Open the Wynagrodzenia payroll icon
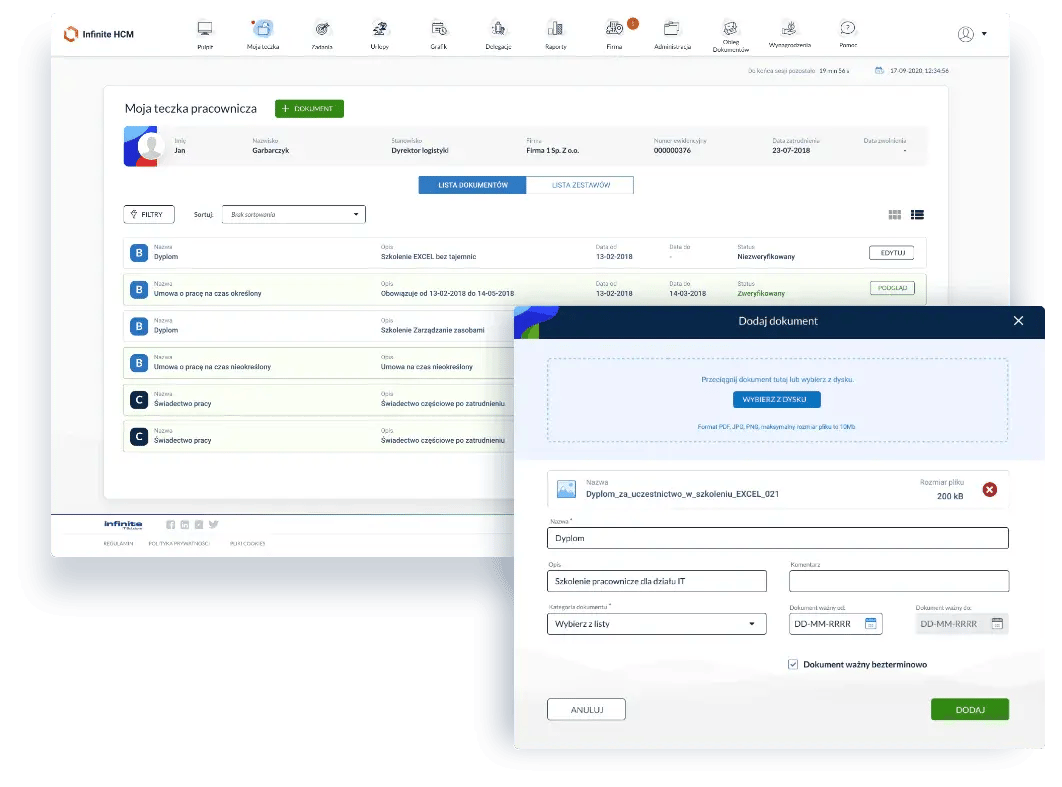This screenshot has height=787, width=1062. pyautogui.click(x=789, y=28)
